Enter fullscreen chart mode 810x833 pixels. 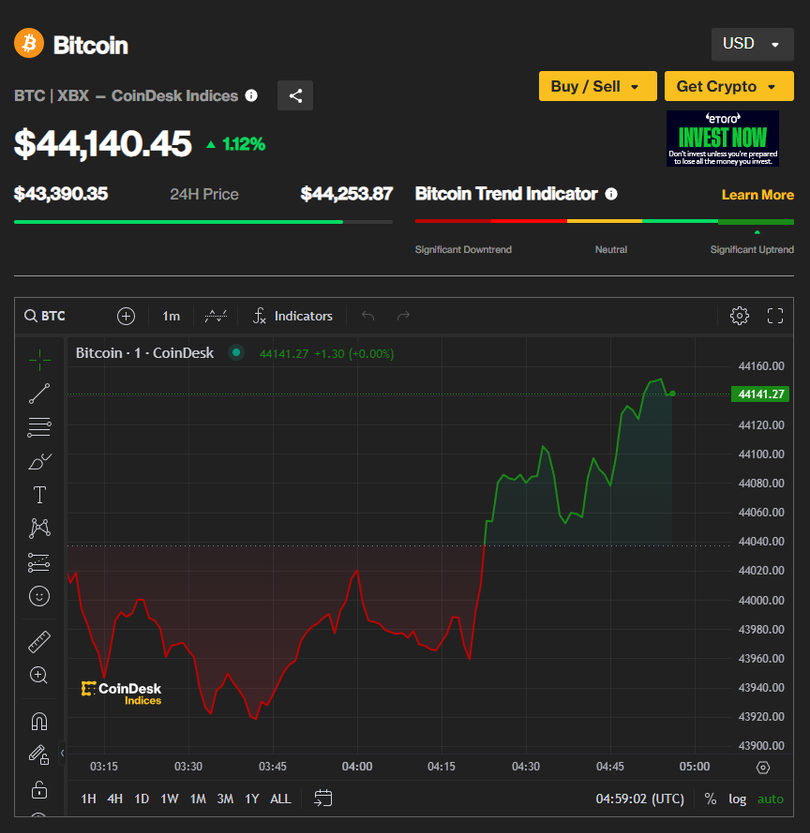tap(775, 316)
